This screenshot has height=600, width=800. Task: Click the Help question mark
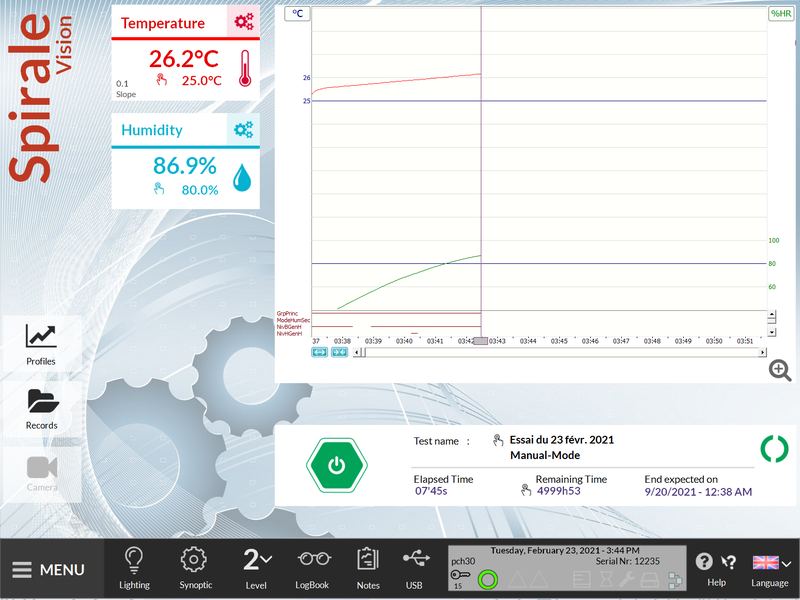[705, 563]
